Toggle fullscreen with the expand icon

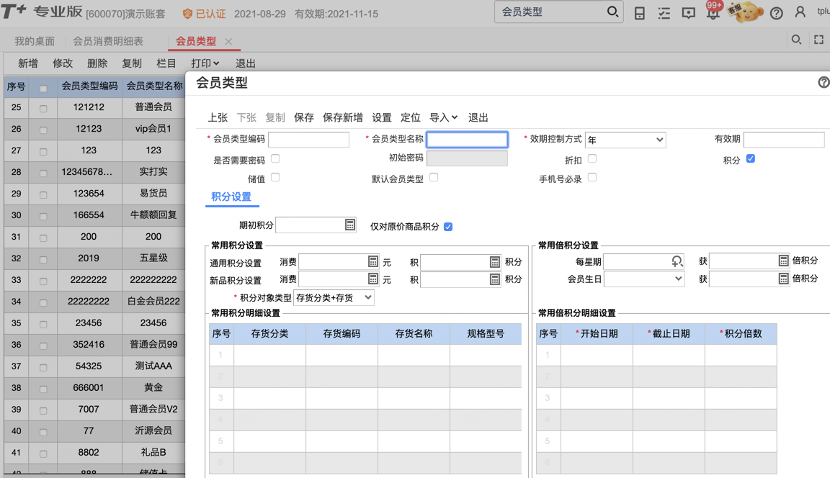point(818,40)
